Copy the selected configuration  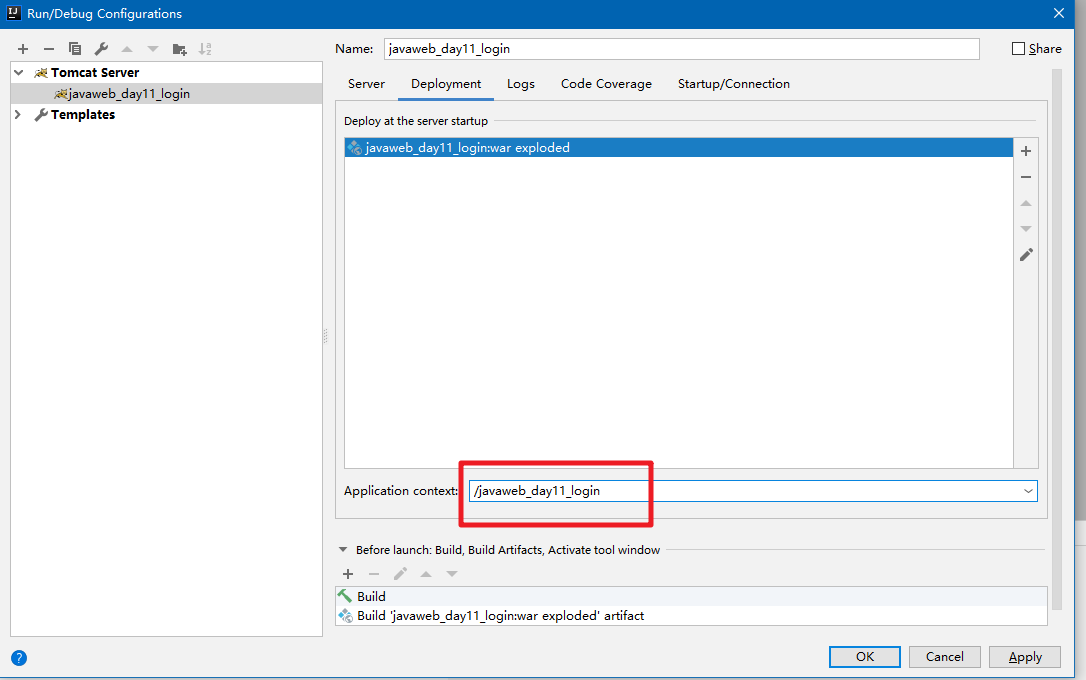point(75,49)
